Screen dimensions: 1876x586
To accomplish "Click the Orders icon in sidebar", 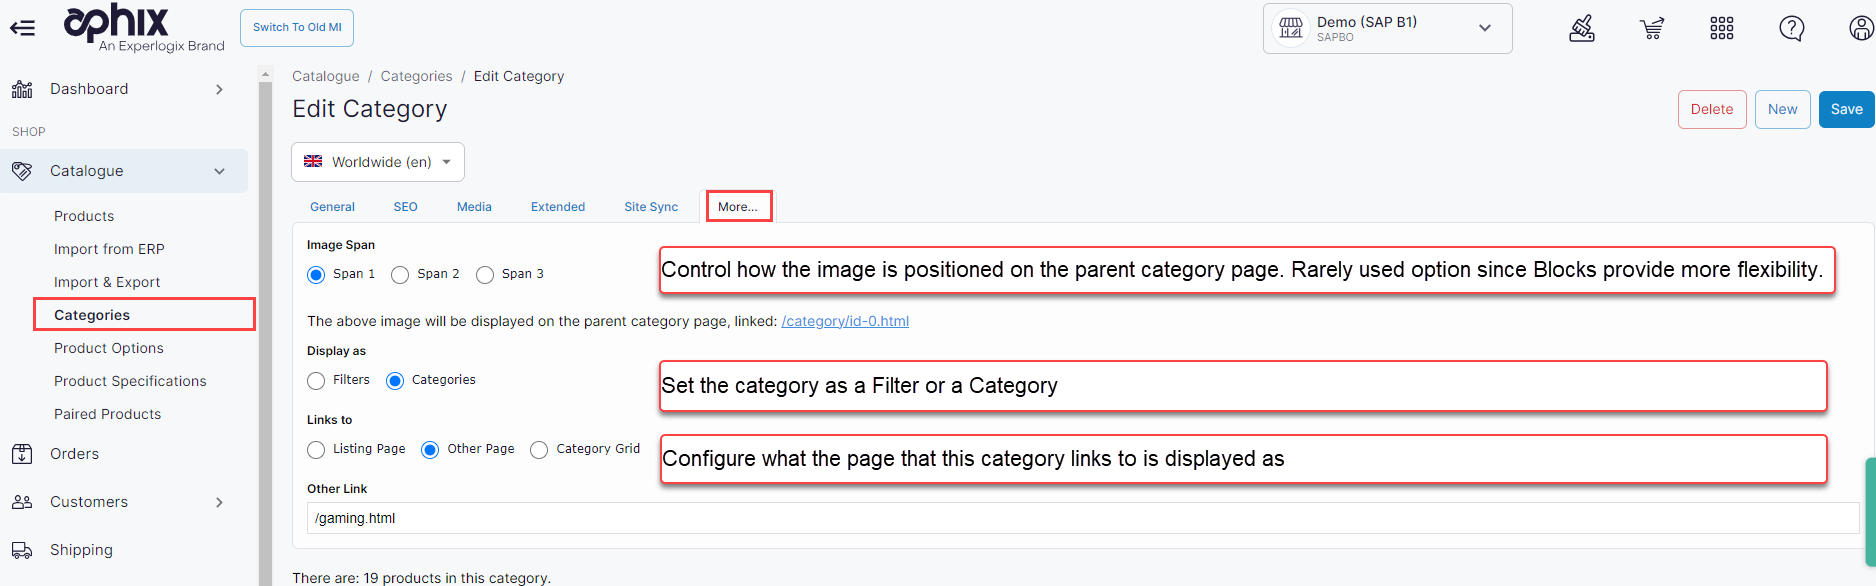I will pos(22,454).
